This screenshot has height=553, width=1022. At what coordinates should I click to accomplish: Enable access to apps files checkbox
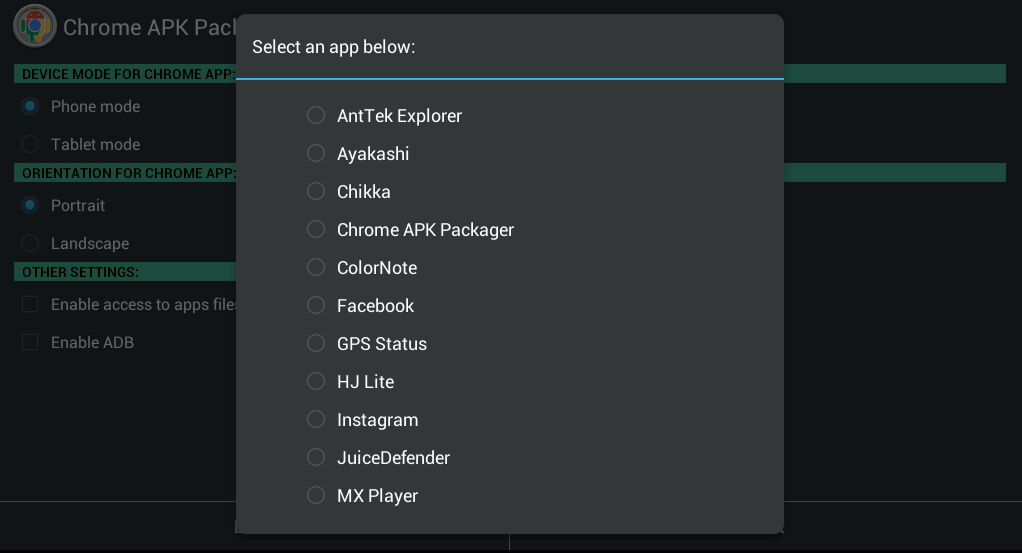(x=30, y=304)
